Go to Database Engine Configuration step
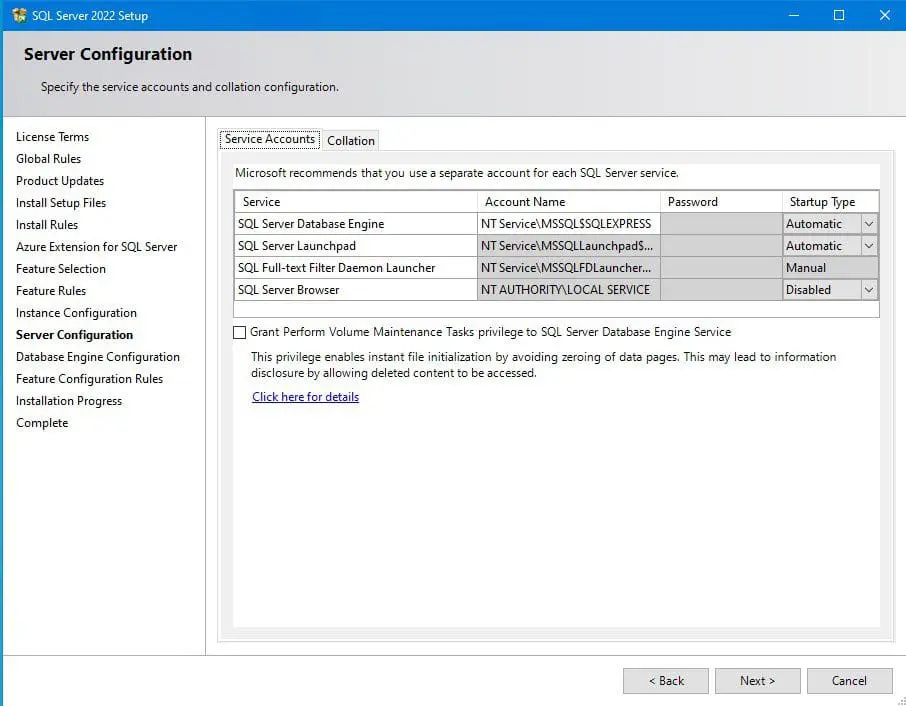The width and height of the screenshot is (906, 706). [97, 356]
